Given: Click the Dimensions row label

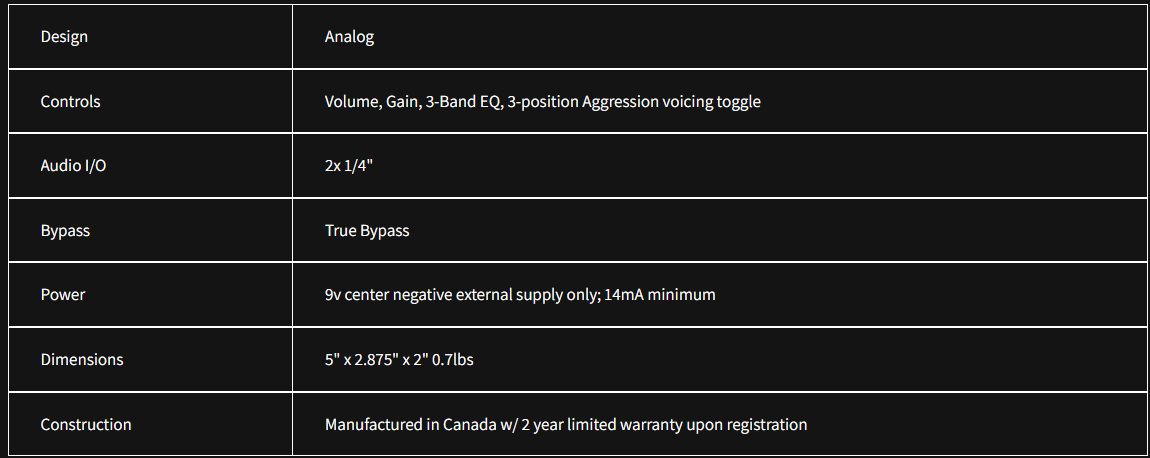Looking at the screenshot, I should coord(82,359).
